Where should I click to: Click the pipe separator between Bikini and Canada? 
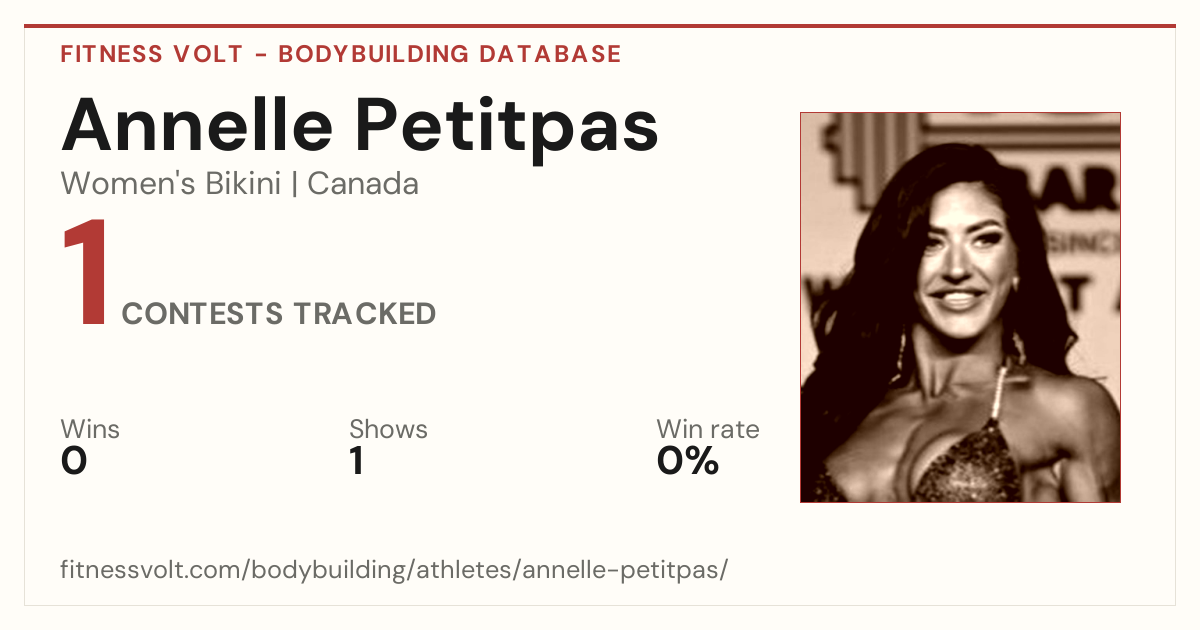coord(295,185)
